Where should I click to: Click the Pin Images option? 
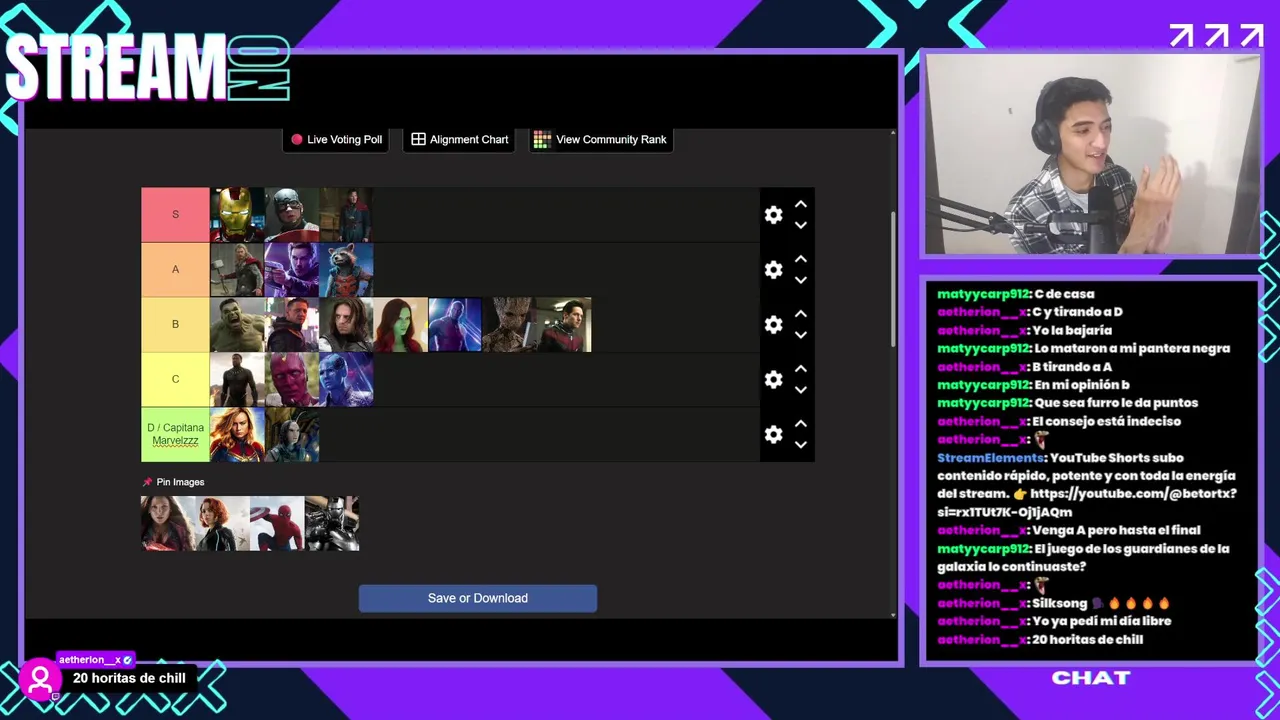coord(172,482)
